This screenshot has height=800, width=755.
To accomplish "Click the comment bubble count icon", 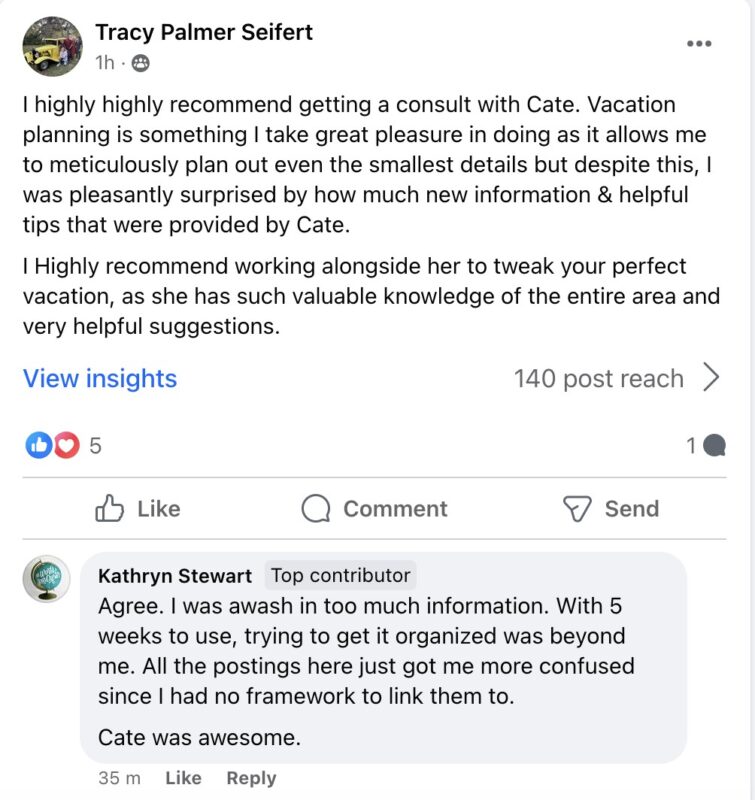I will coord(714,446).
